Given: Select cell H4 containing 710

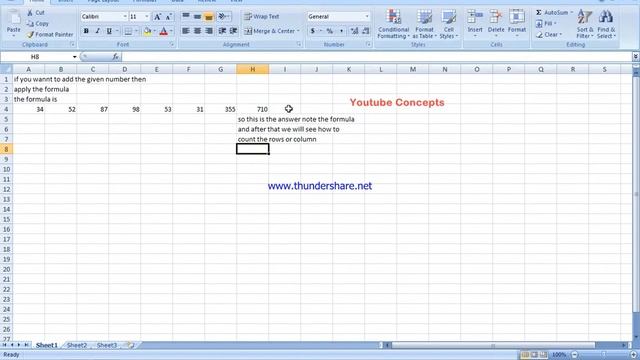Looking at the screenshot, I should click(253, 109).
